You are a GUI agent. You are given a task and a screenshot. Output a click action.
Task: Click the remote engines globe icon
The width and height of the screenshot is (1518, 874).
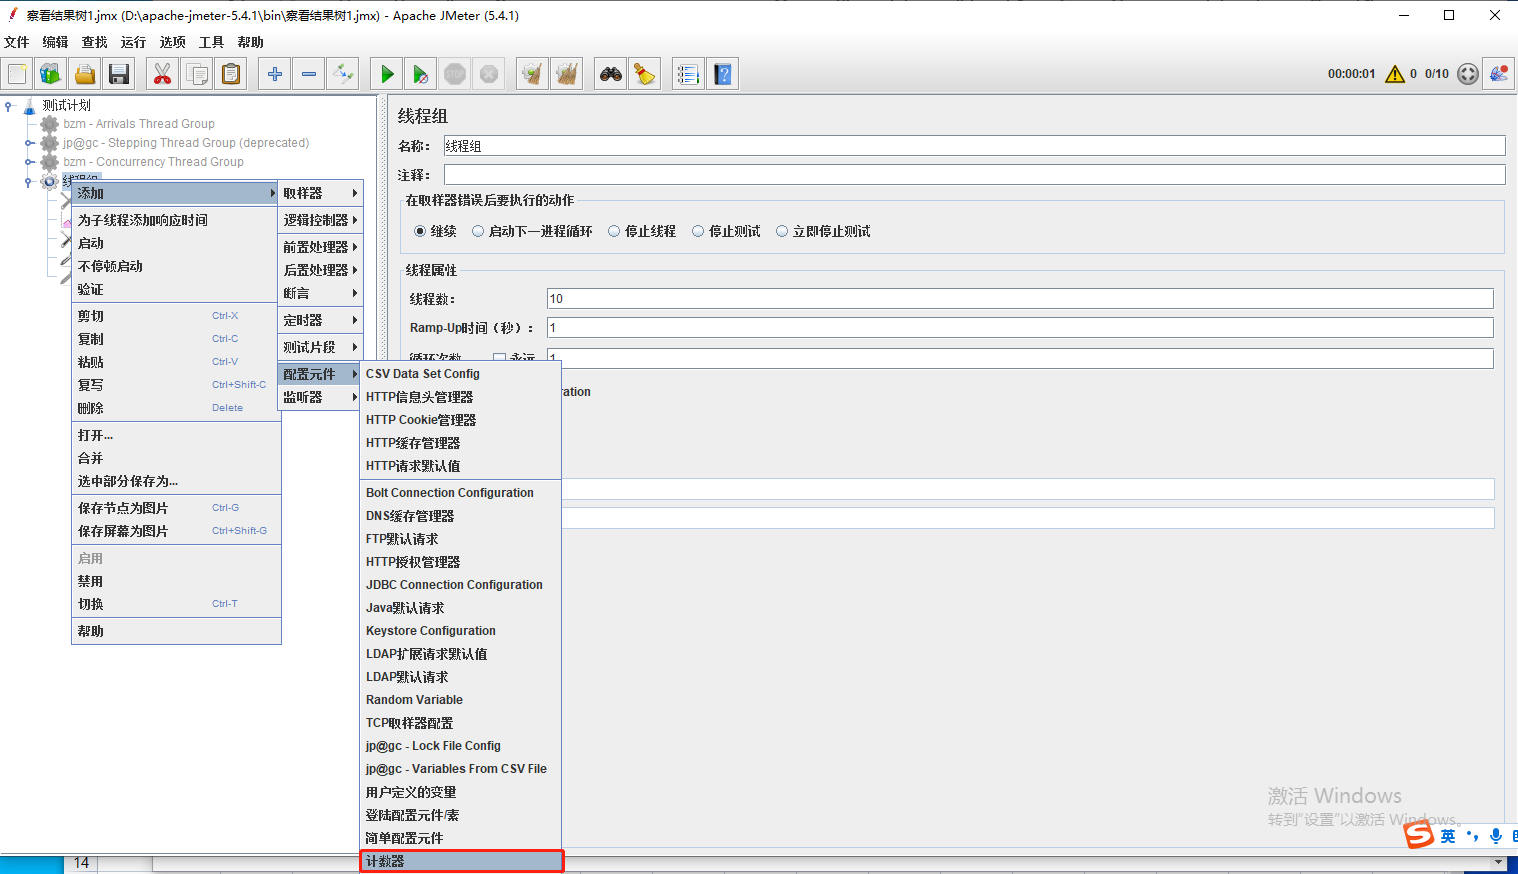pos(1468,74)
